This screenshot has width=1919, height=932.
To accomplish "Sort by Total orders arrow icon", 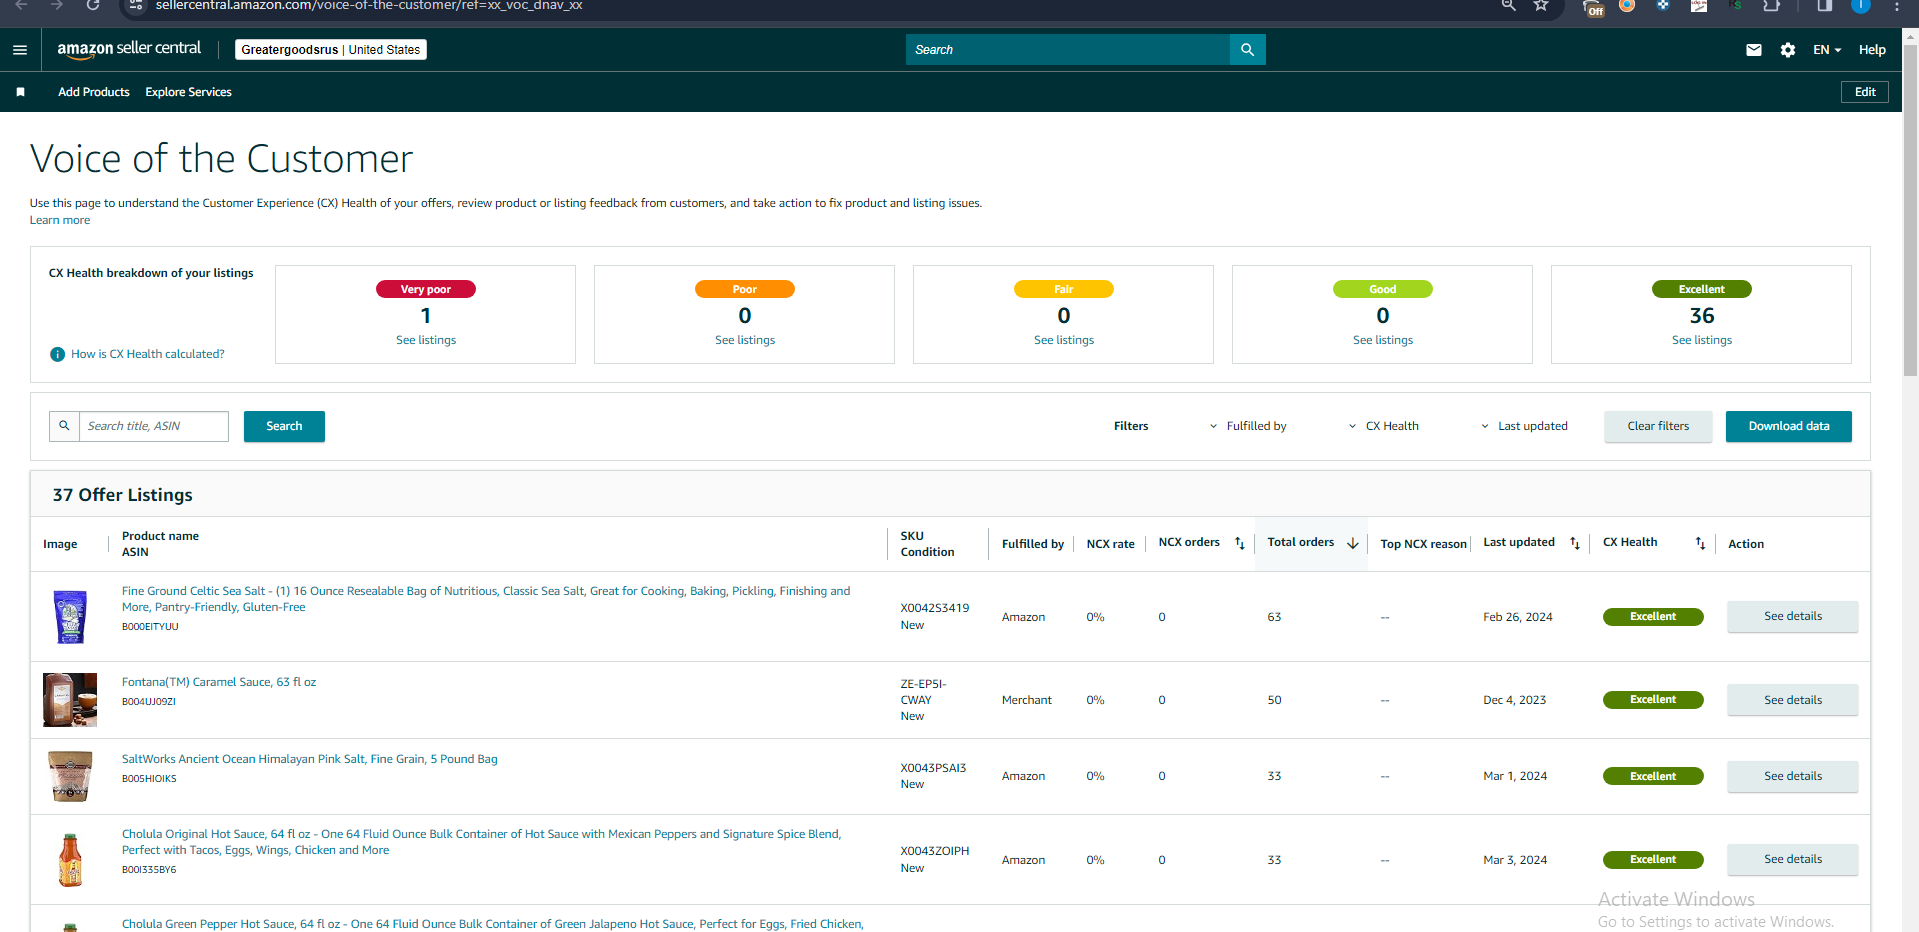I will pyautogui.click(x=1353, y=543).
